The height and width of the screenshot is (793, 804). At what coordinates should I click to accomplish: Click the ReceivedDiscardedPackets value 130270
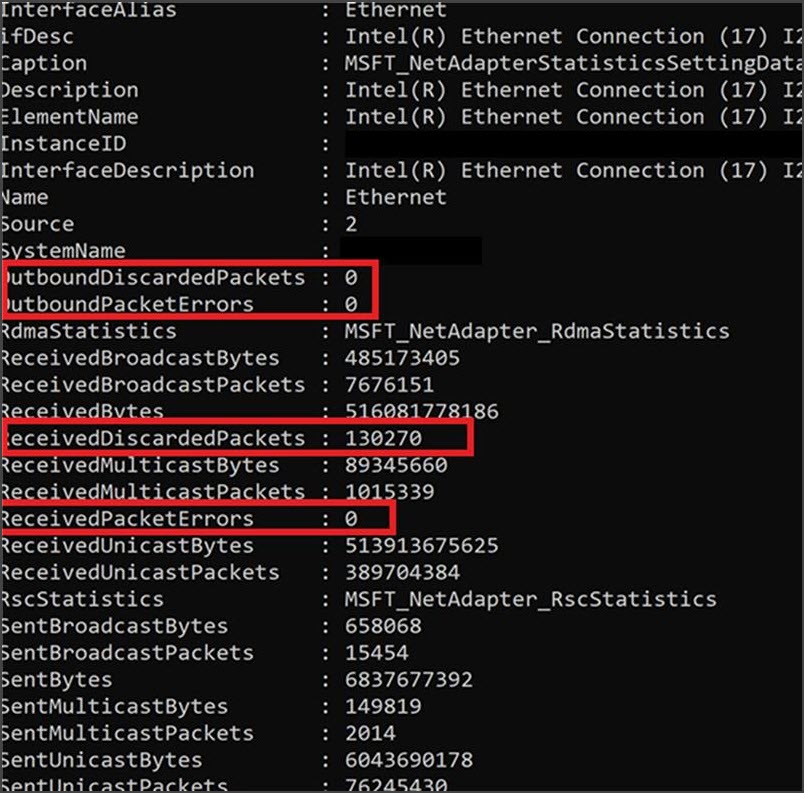[383, 438]
